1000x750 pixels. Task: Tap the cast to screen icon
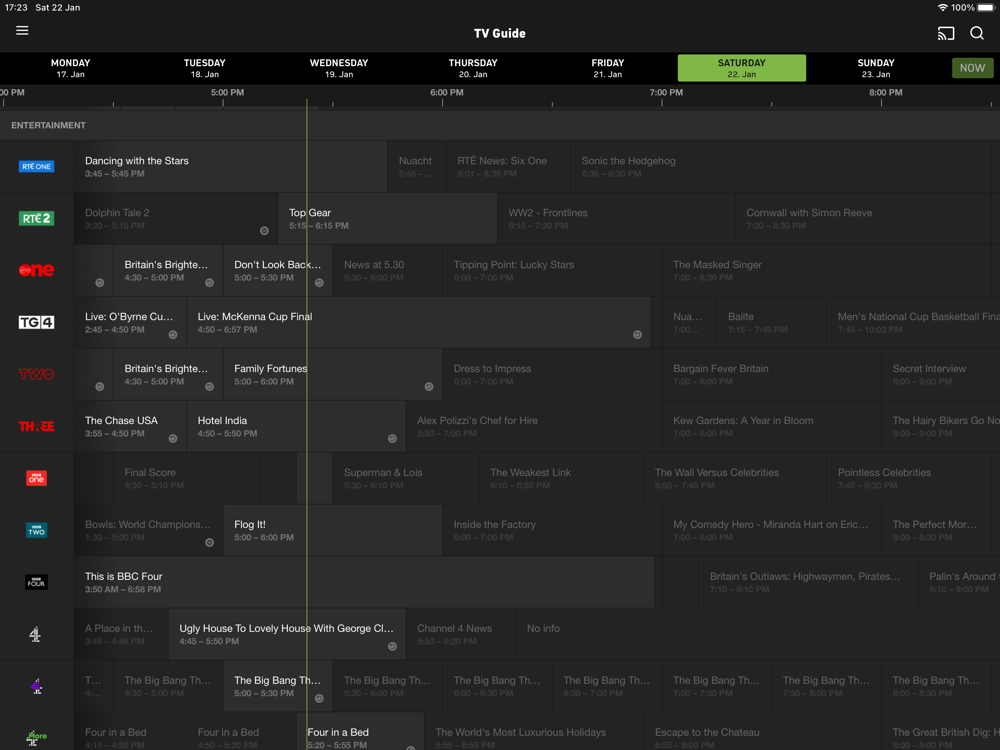point(946,33)
